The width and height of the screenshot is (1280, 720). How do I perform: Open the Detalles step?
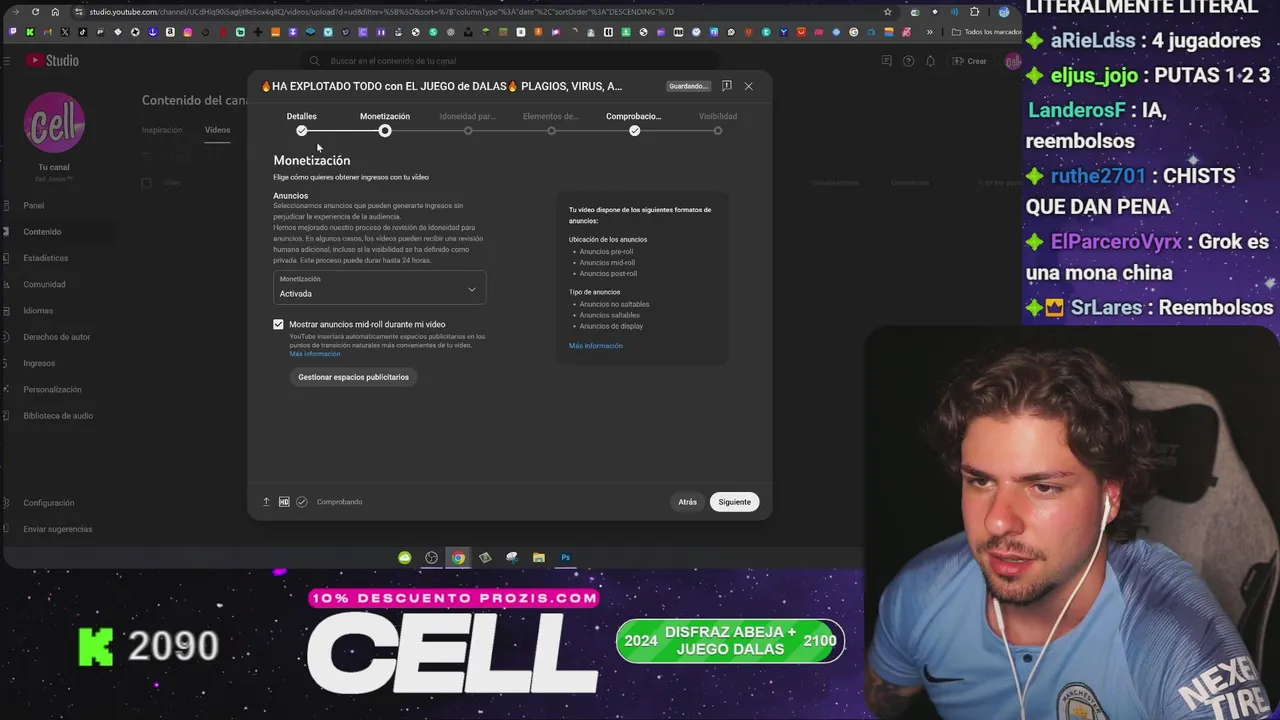point(301,123)
